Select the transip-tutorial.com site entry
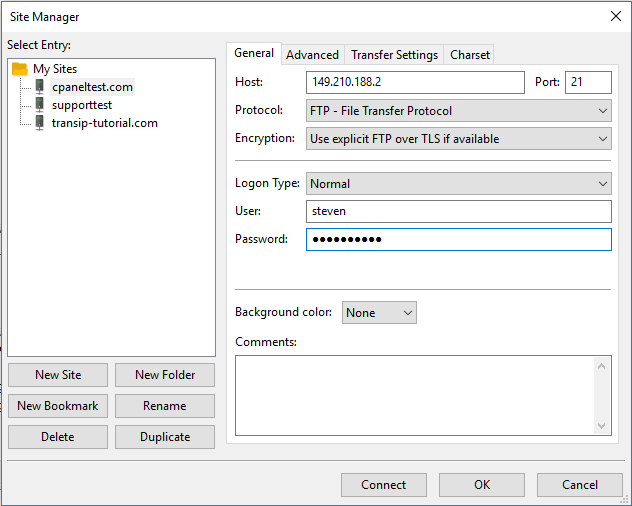The image size is (632, 506). pyautogui.click(x=105, y=123)
